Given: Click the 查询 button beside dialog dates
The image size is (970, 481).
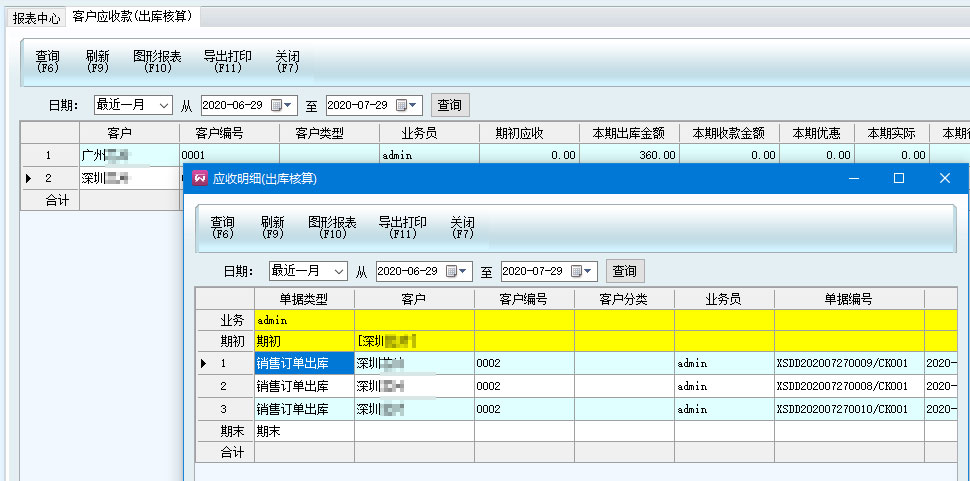Looking at the screenshot, I should [625, 271].
